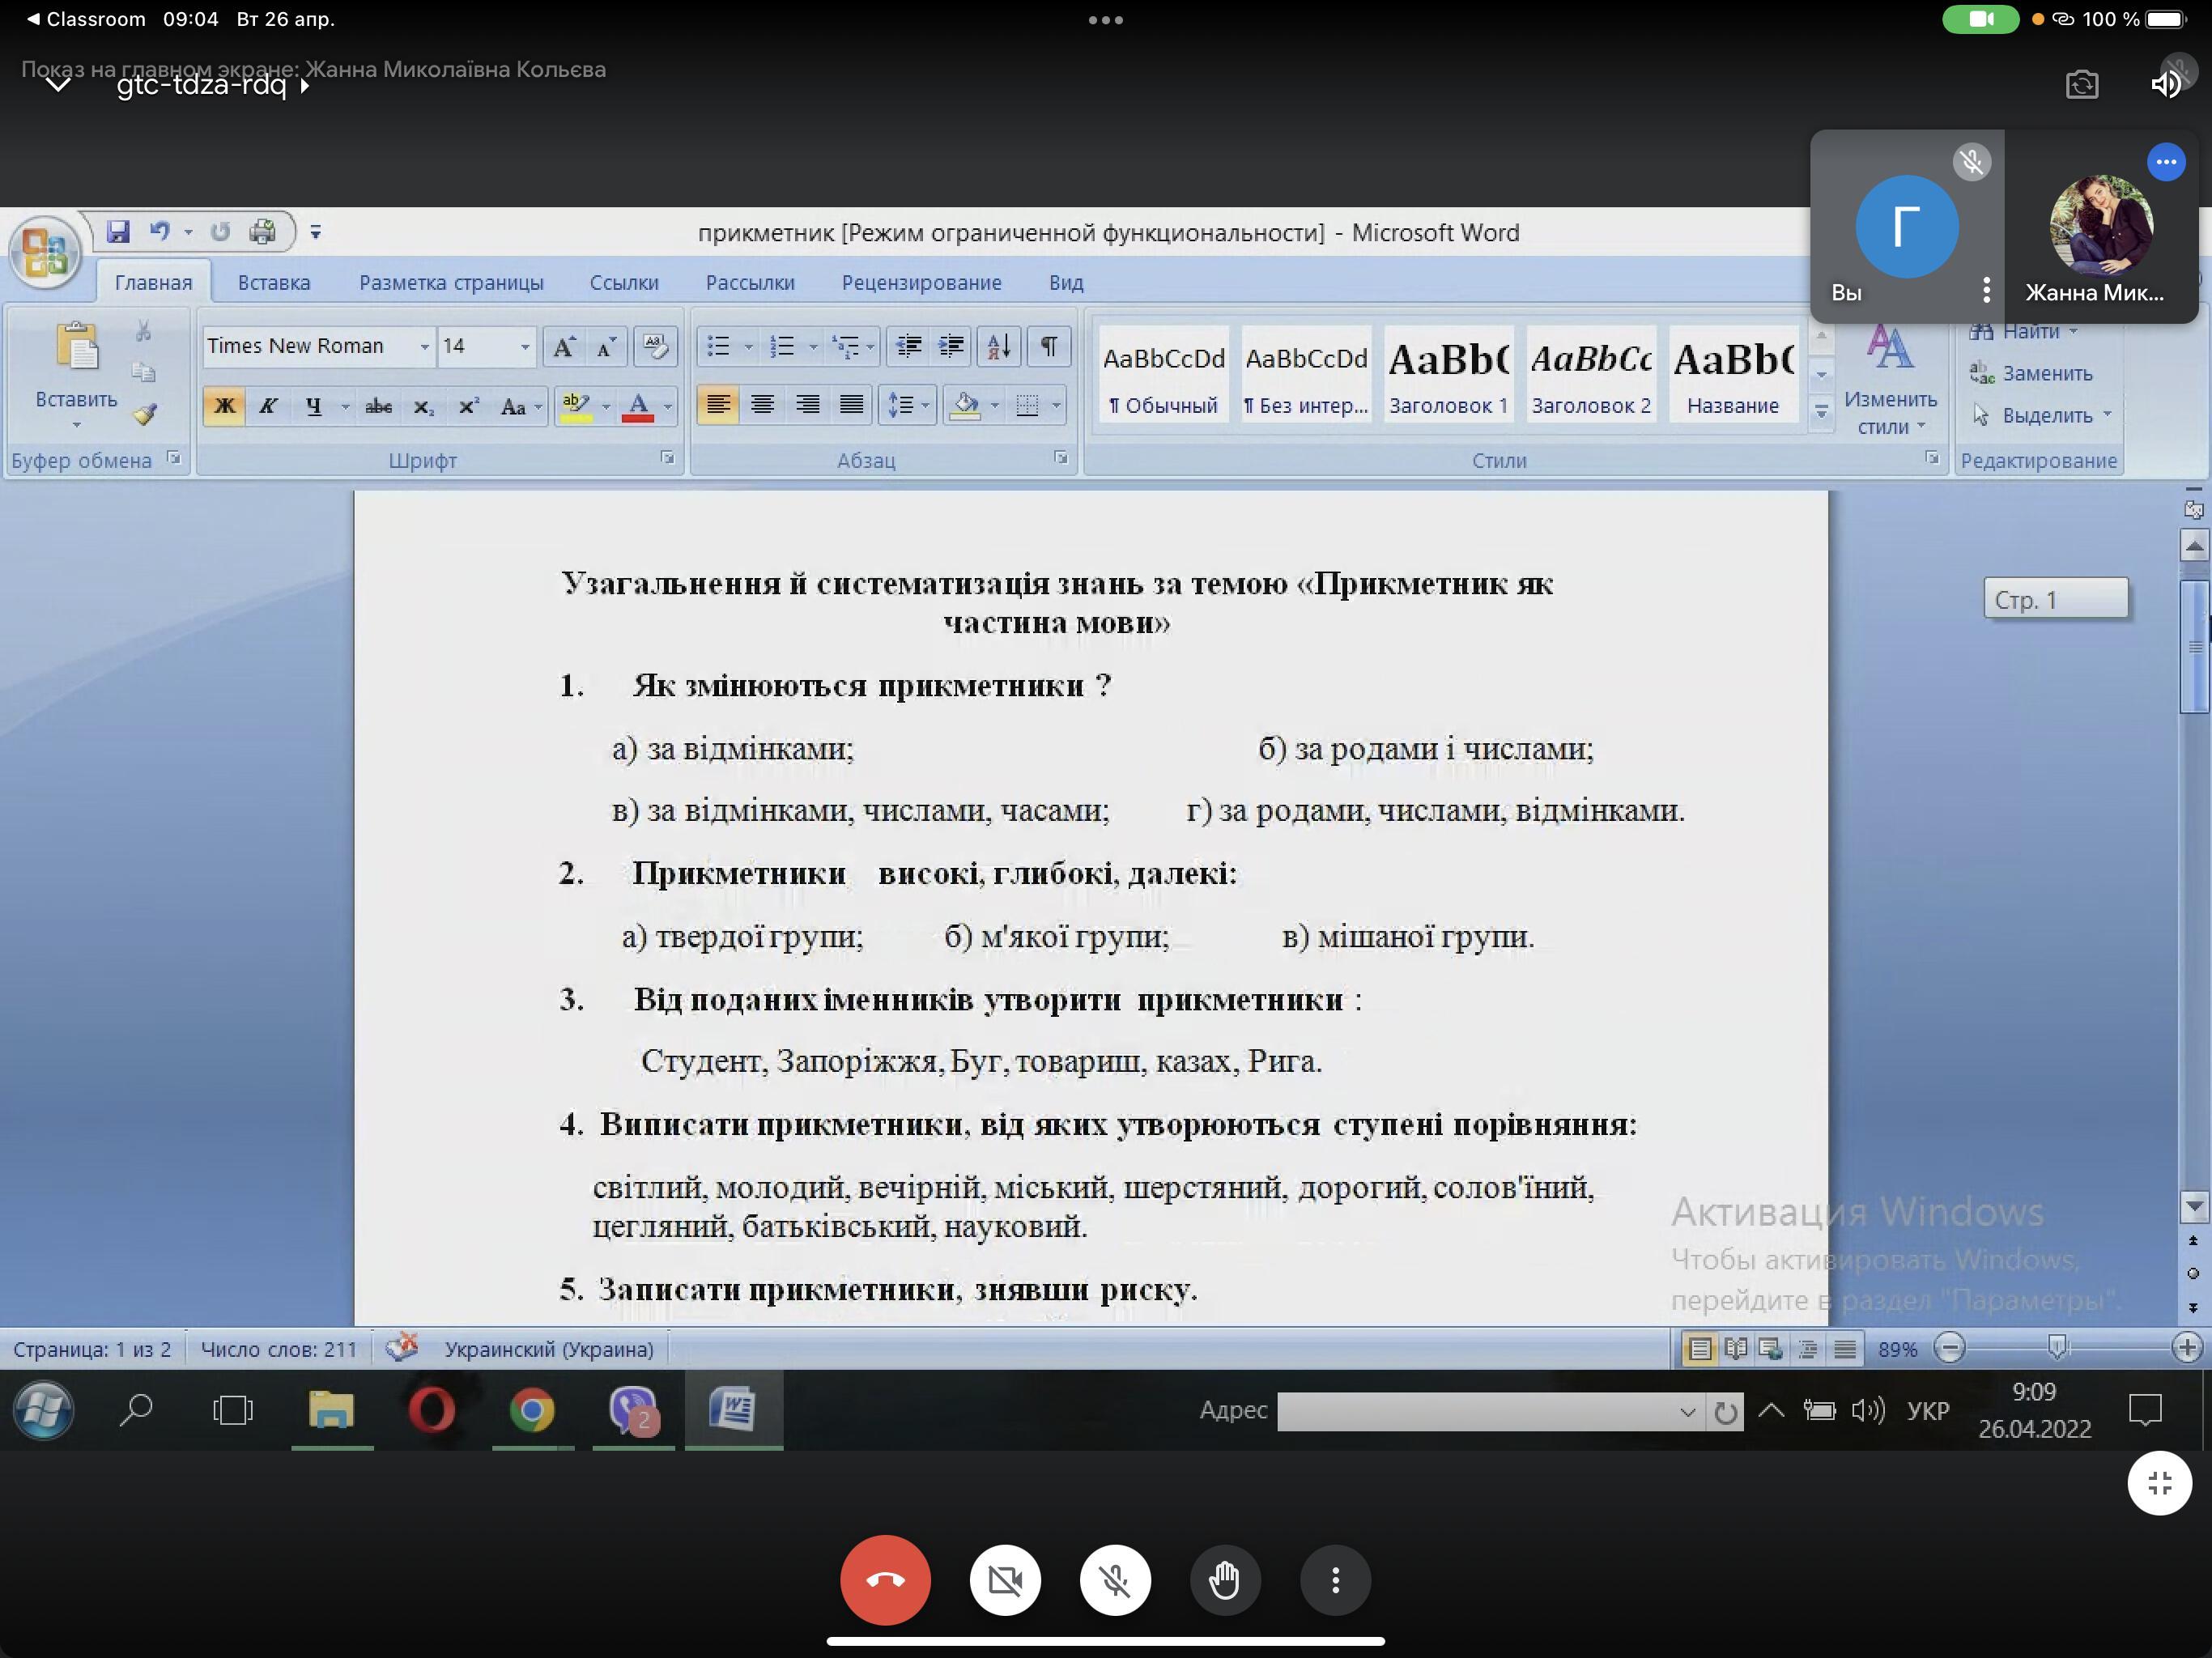2212x1658 pixels.
Task: Open proofing errors icon in status bar
Action: click(401, 1348)
